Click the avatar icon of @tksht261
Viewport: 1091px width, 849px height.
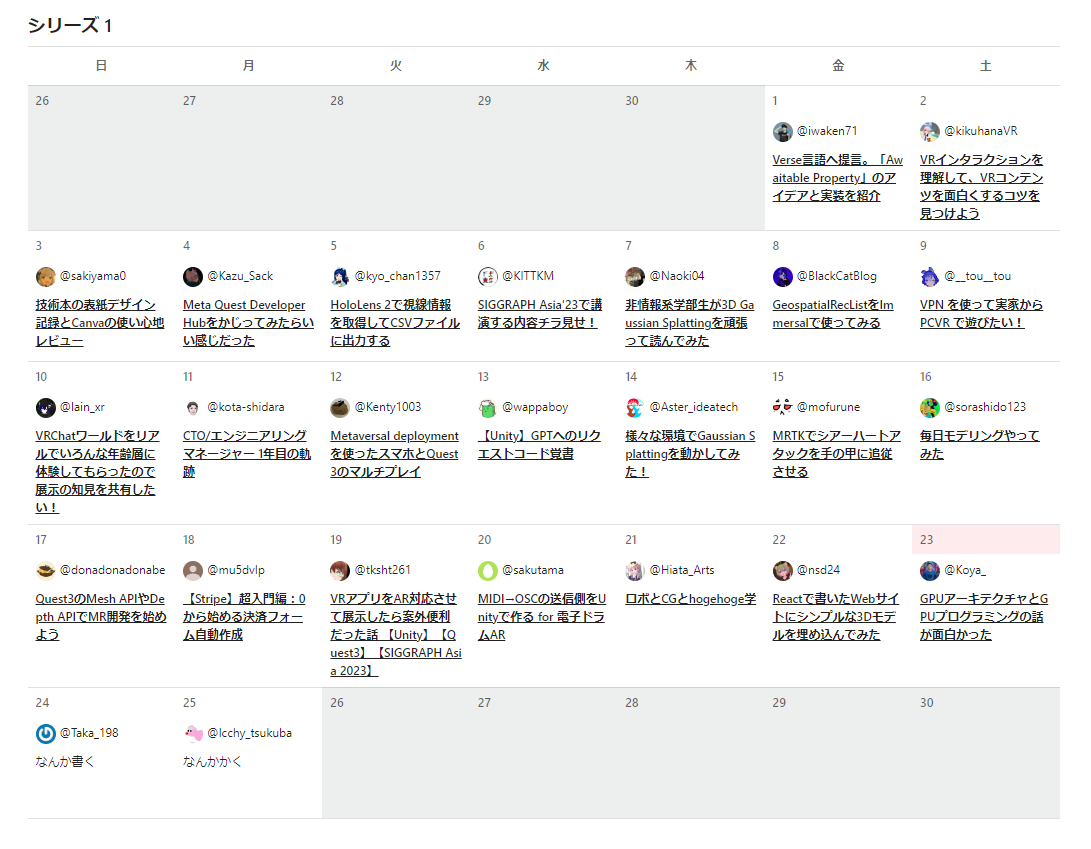[340, 571]
